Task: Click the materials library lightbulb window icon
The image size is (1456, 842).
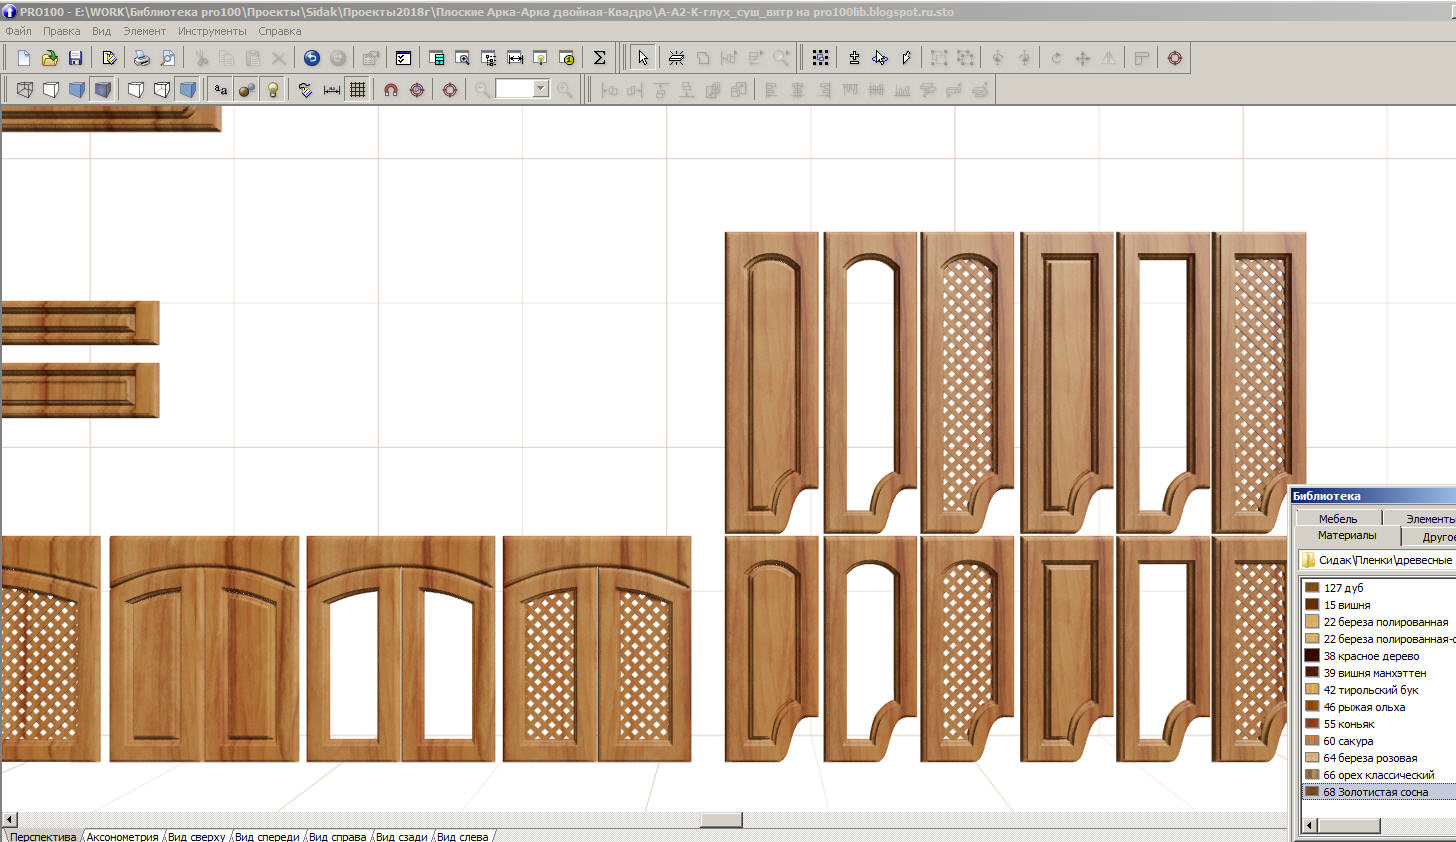Action: (x=541, y=58)
